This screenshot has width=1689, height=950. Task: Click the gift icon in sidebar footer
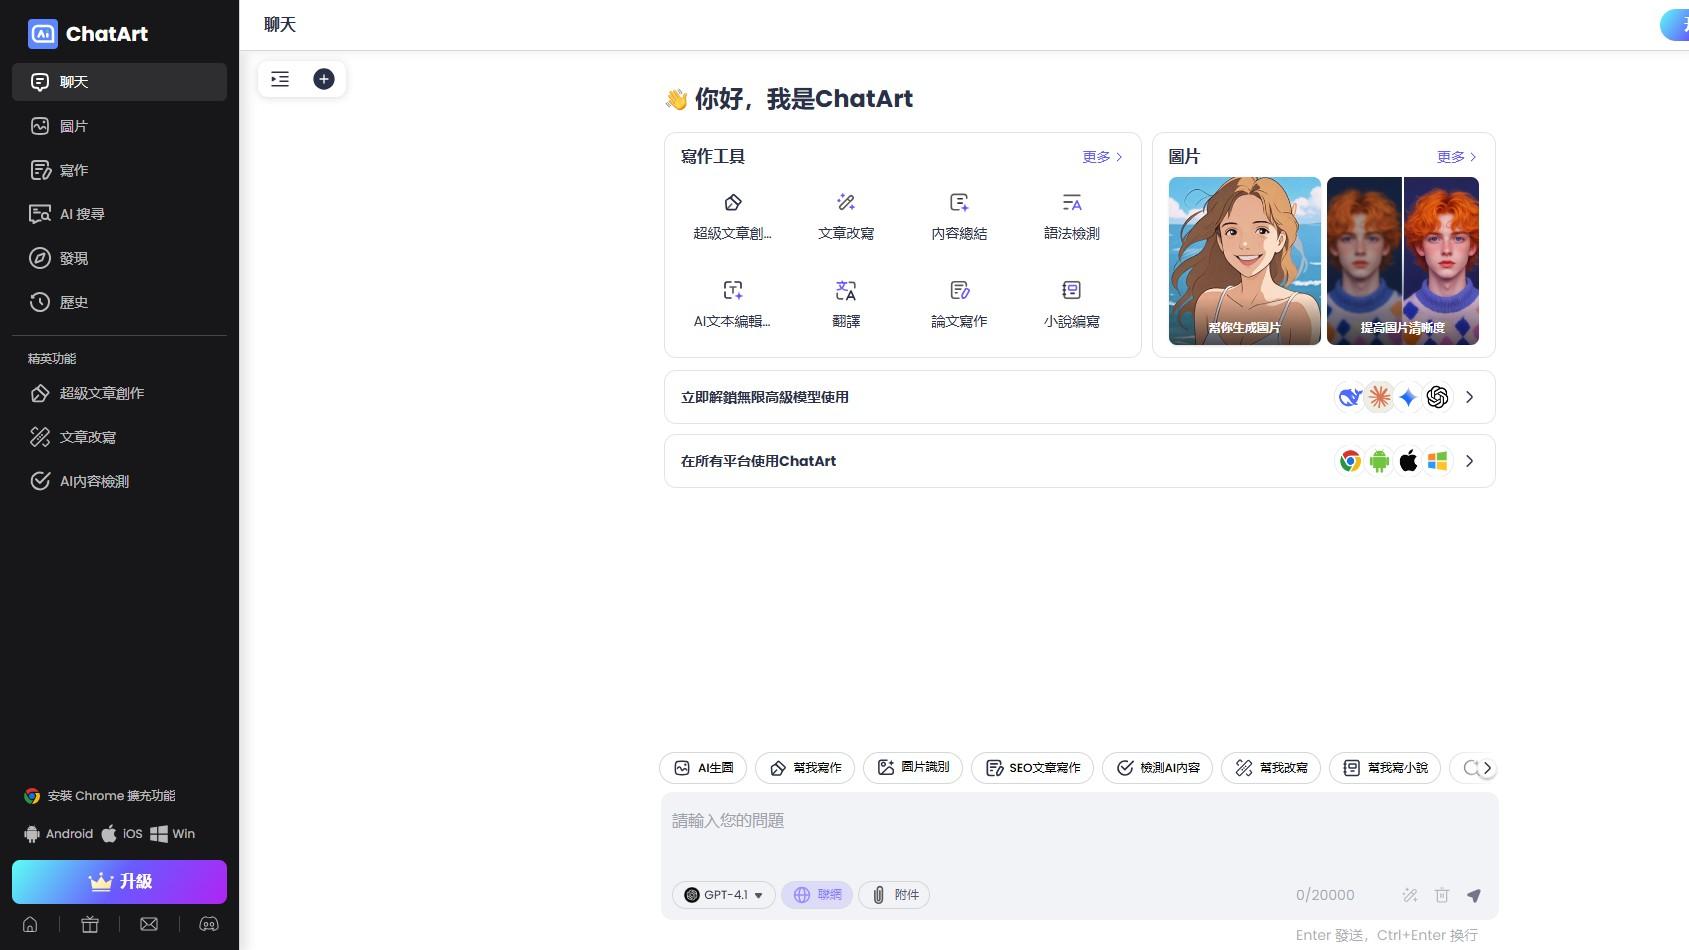[x=90, y=924]
